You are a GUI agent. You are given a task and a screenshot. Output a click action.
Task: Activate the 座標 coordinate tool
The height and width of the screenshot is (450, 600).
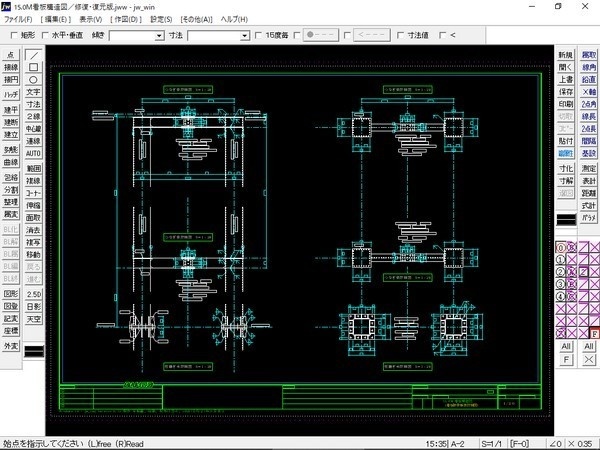(x=11, y=331)
